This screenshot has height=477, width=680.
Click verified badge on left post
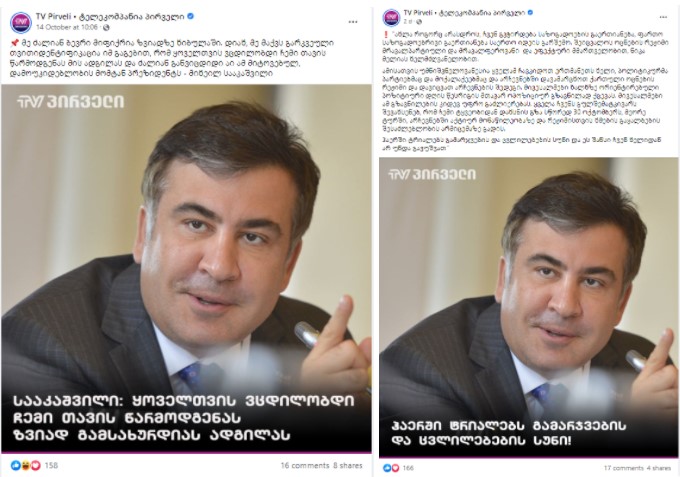pos(190,16)
